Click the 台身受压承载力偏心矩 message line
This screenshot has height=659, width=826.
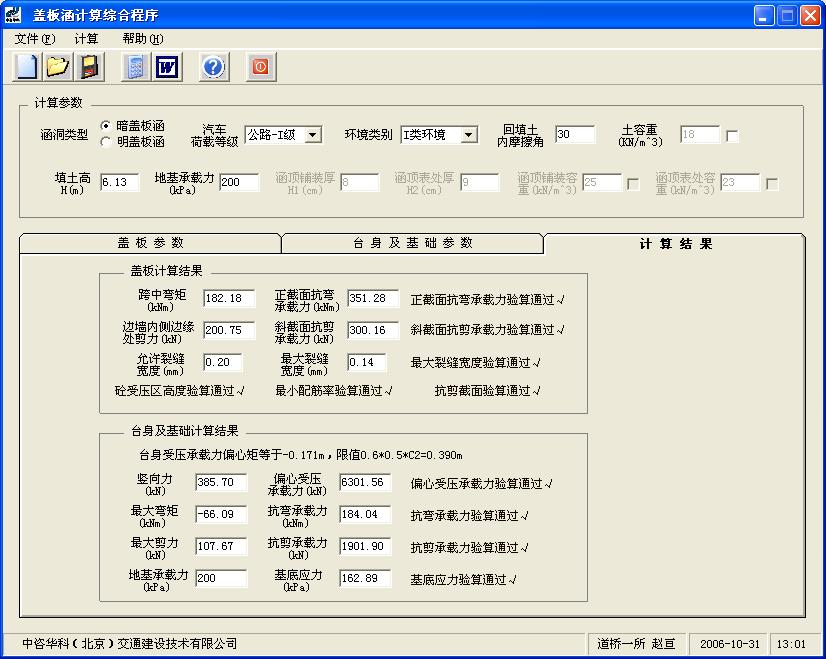pyautogui.click(x=301, y=455)
